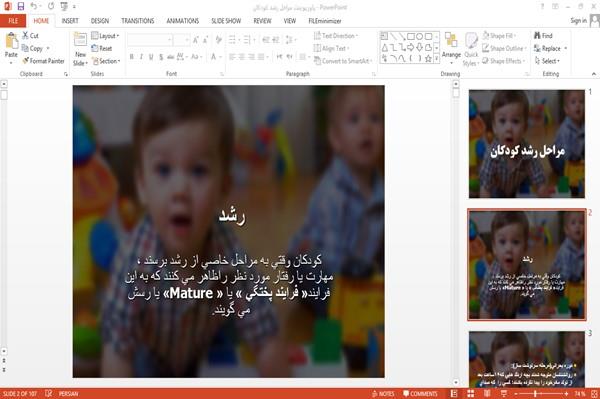Open the Layout dropdown
600x399 pixels.
click(106, 36)
